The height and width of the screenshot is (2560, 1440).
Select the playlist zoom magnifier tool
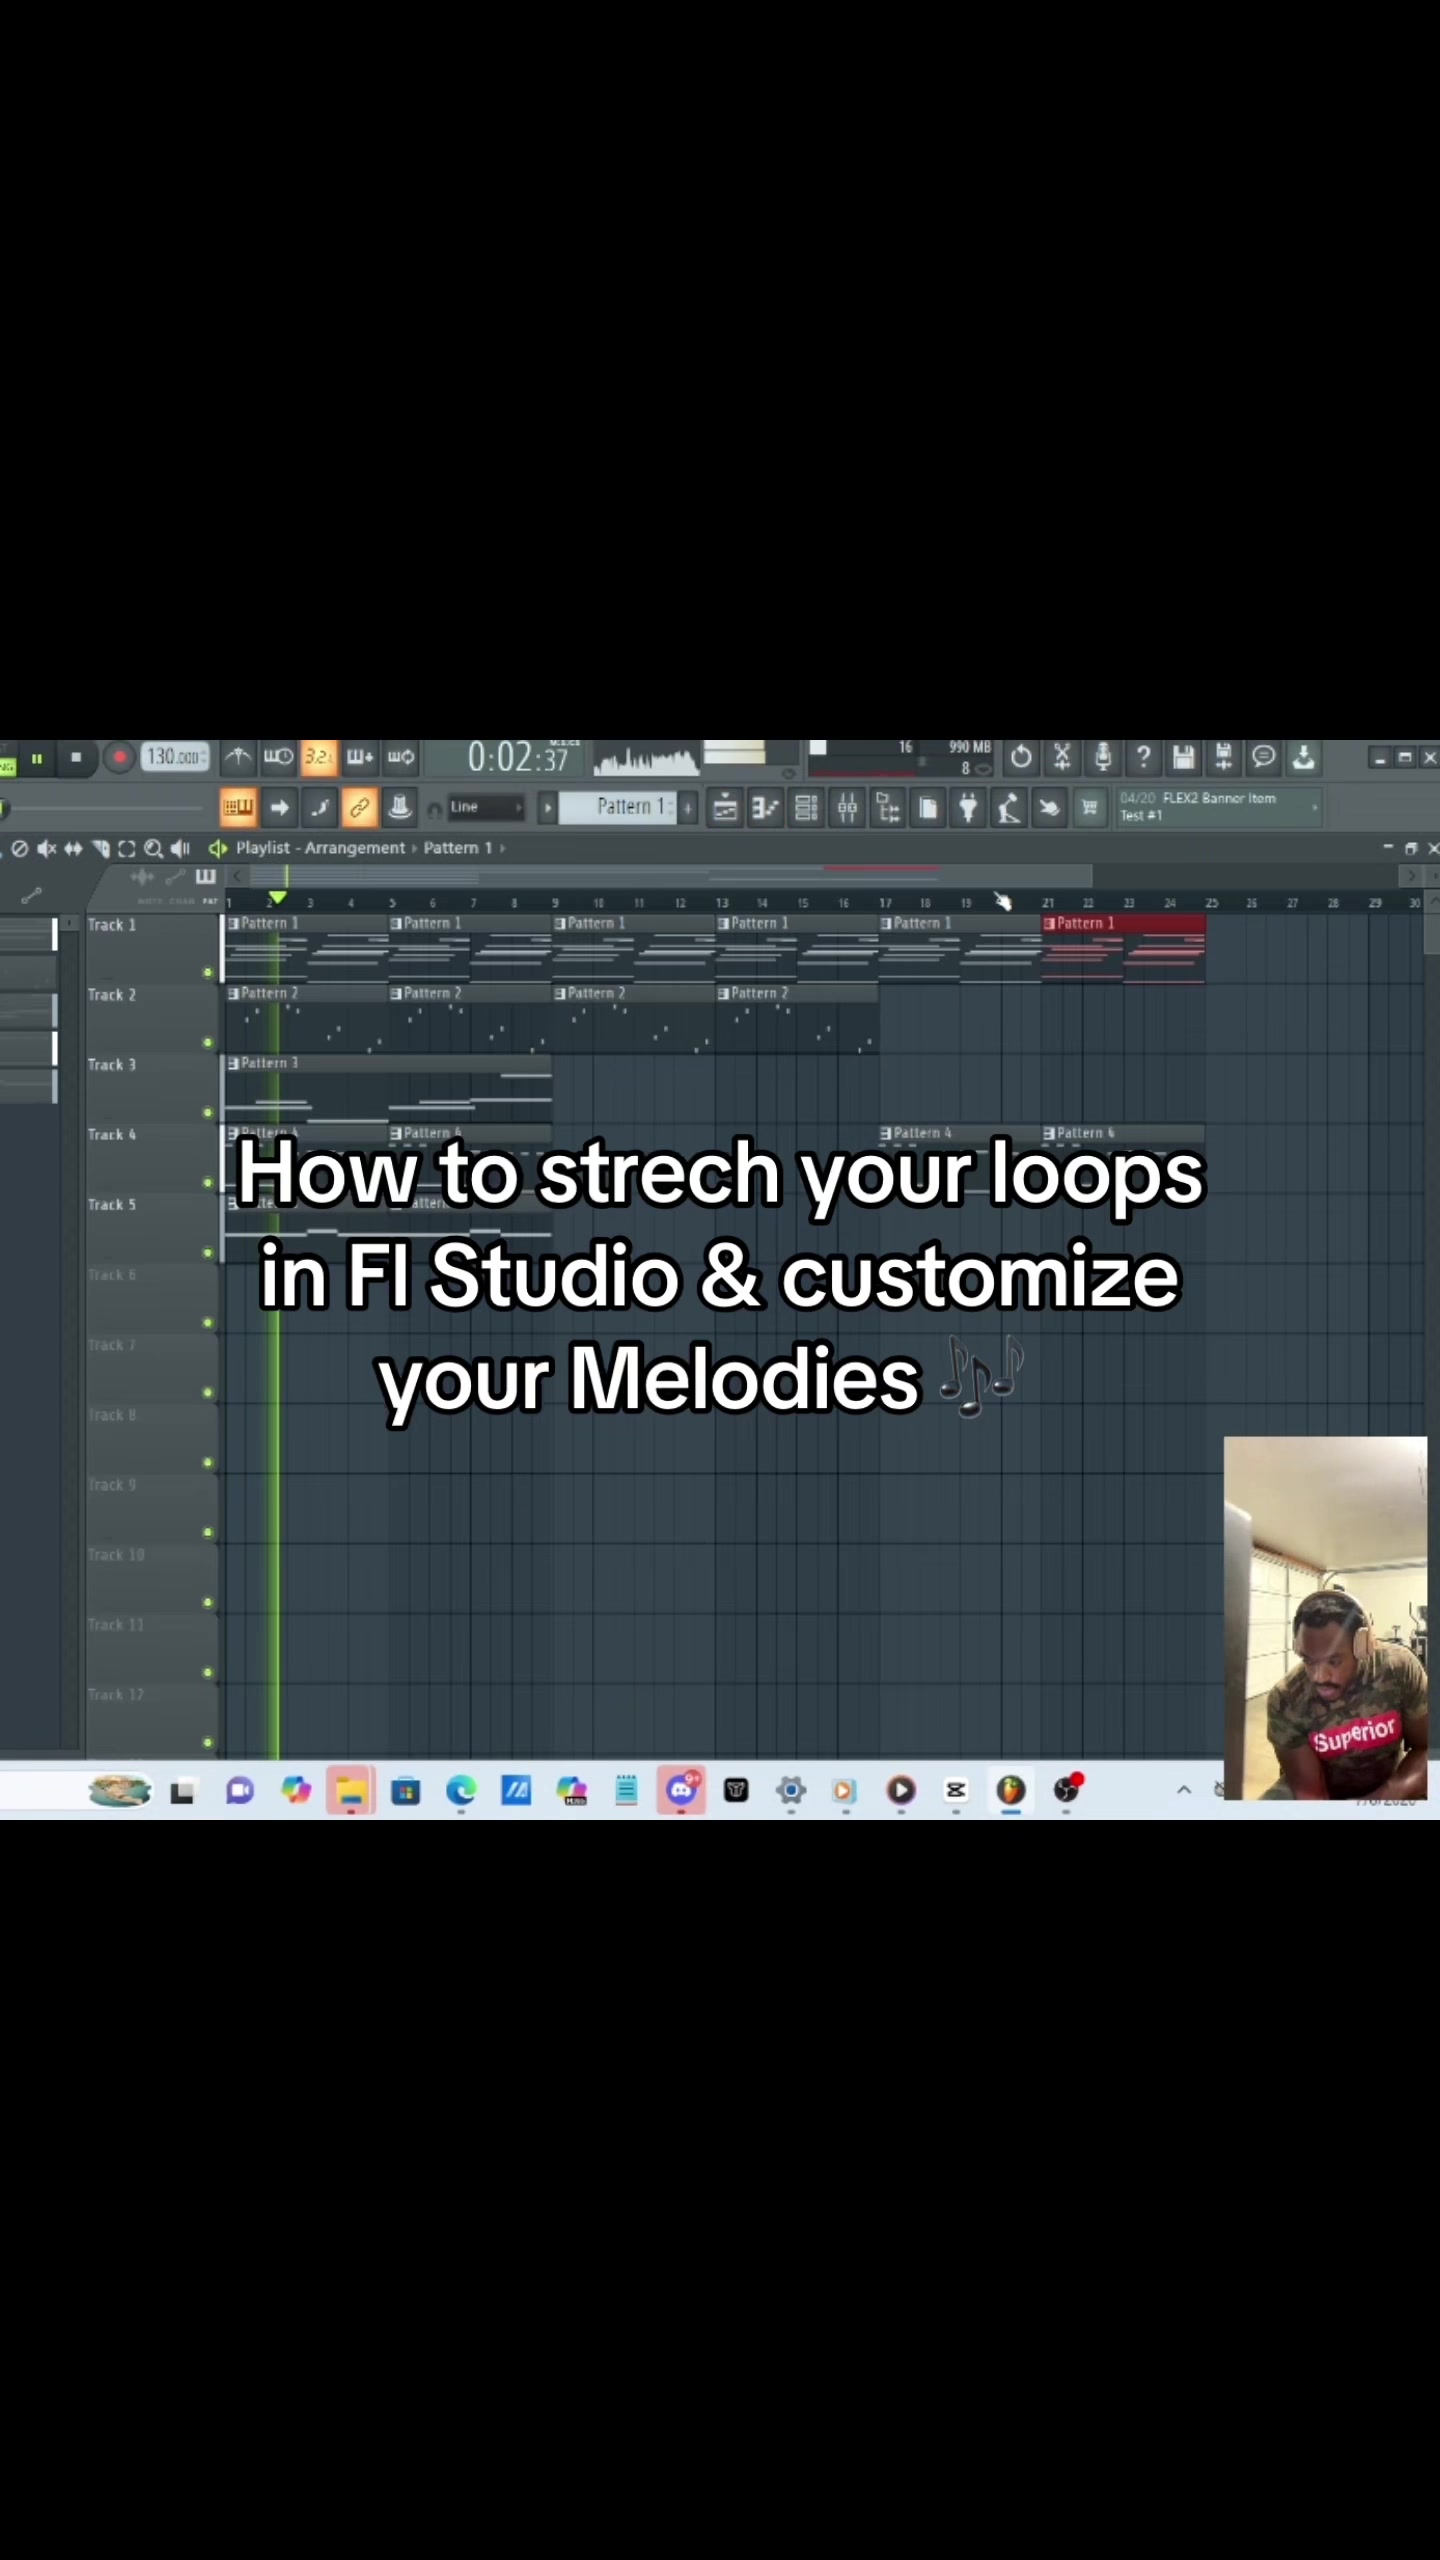153,849
